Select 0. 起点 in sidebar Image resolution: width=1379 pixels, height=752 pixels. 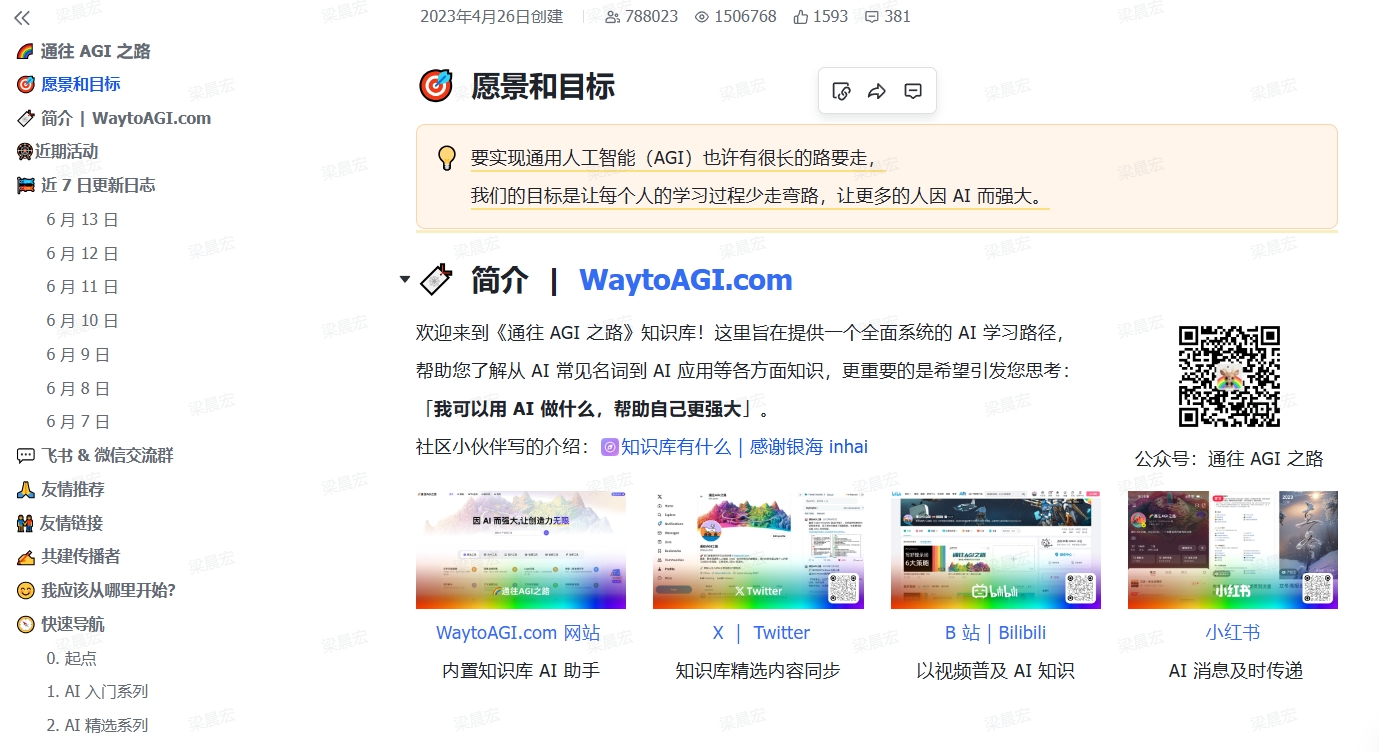point(72,658)
